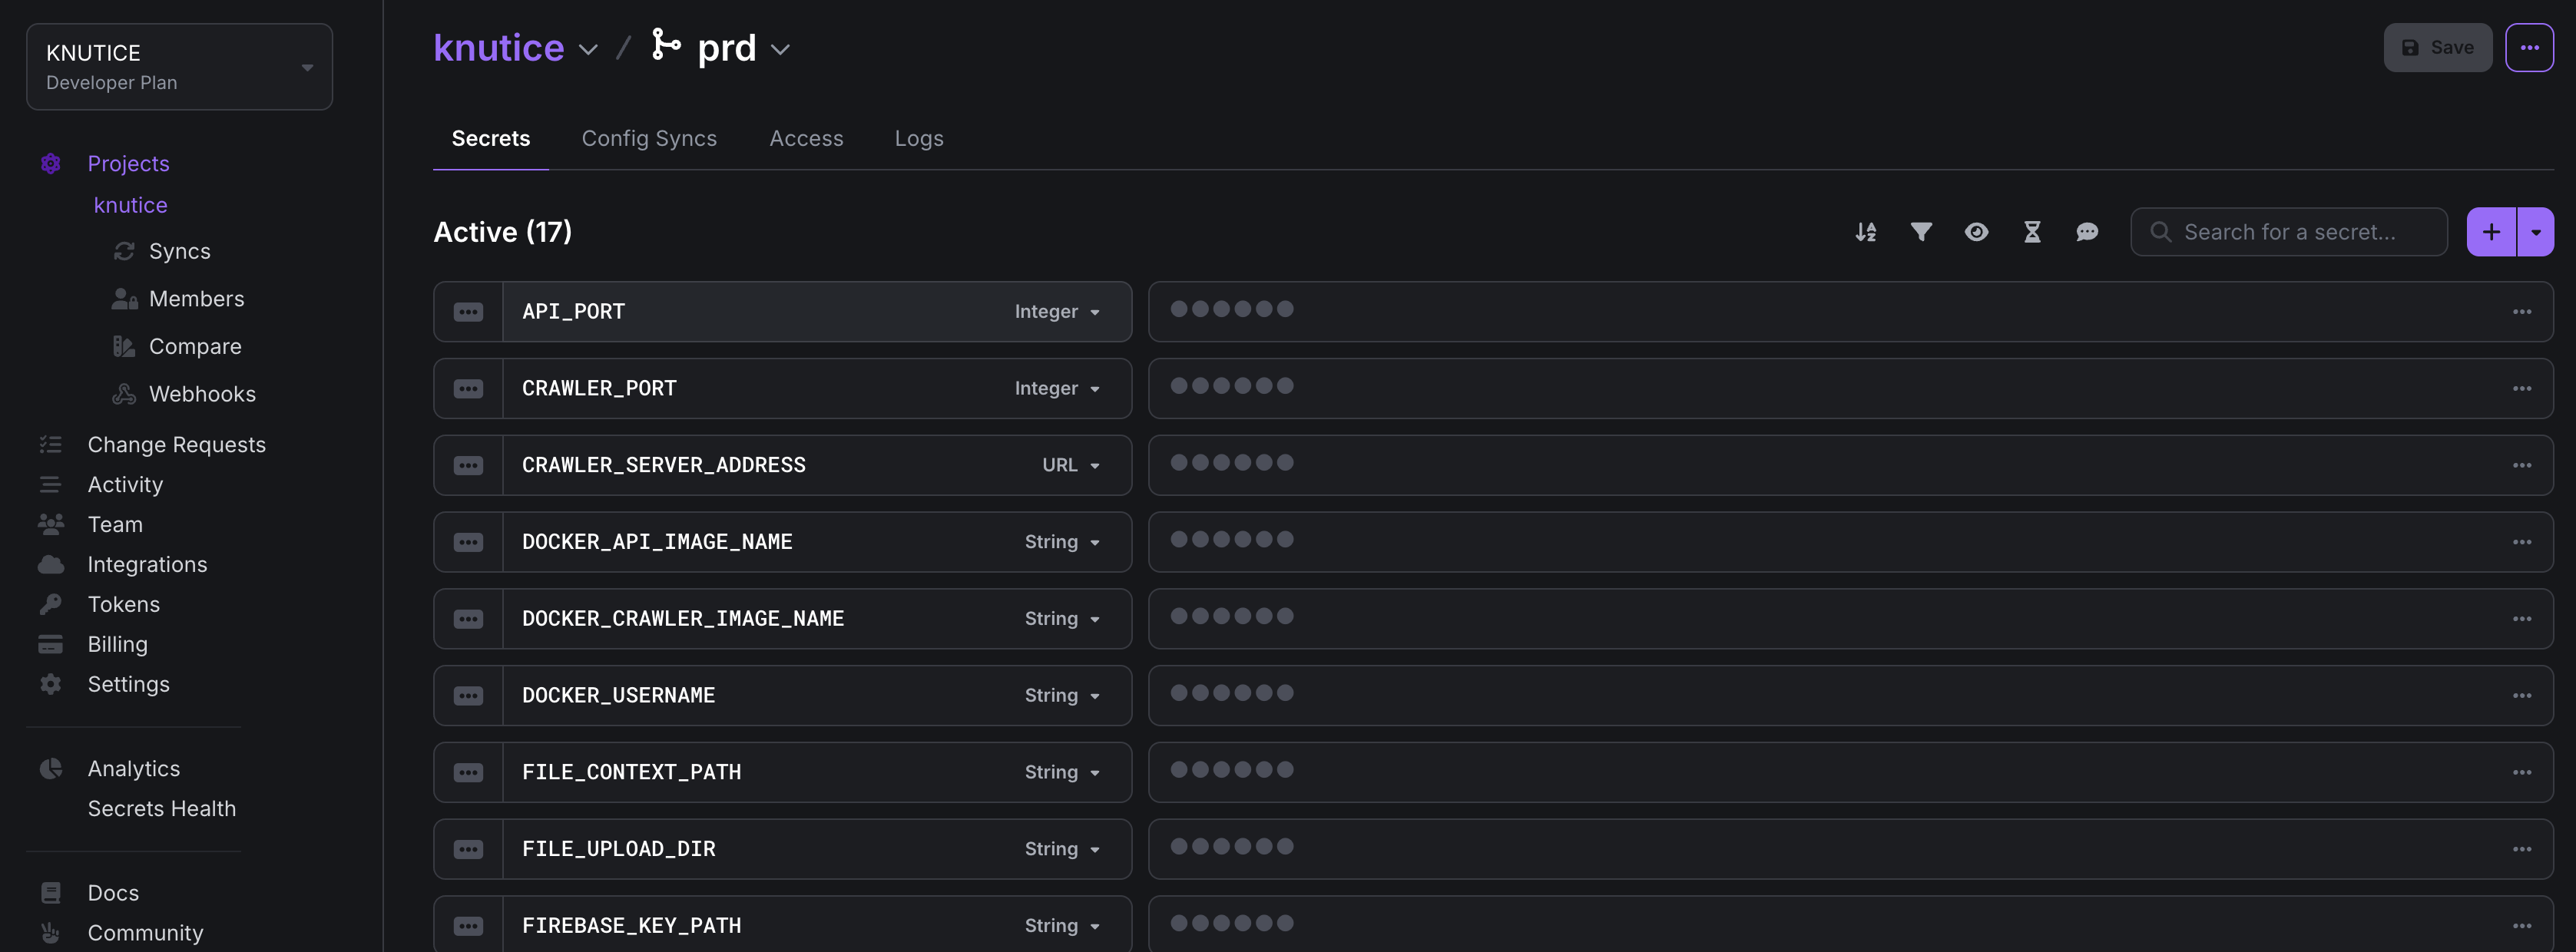Viewport: 2576px width, 952px height.
Task: Toggle secret values visibility eye icon
Action: click(1976, 232)
